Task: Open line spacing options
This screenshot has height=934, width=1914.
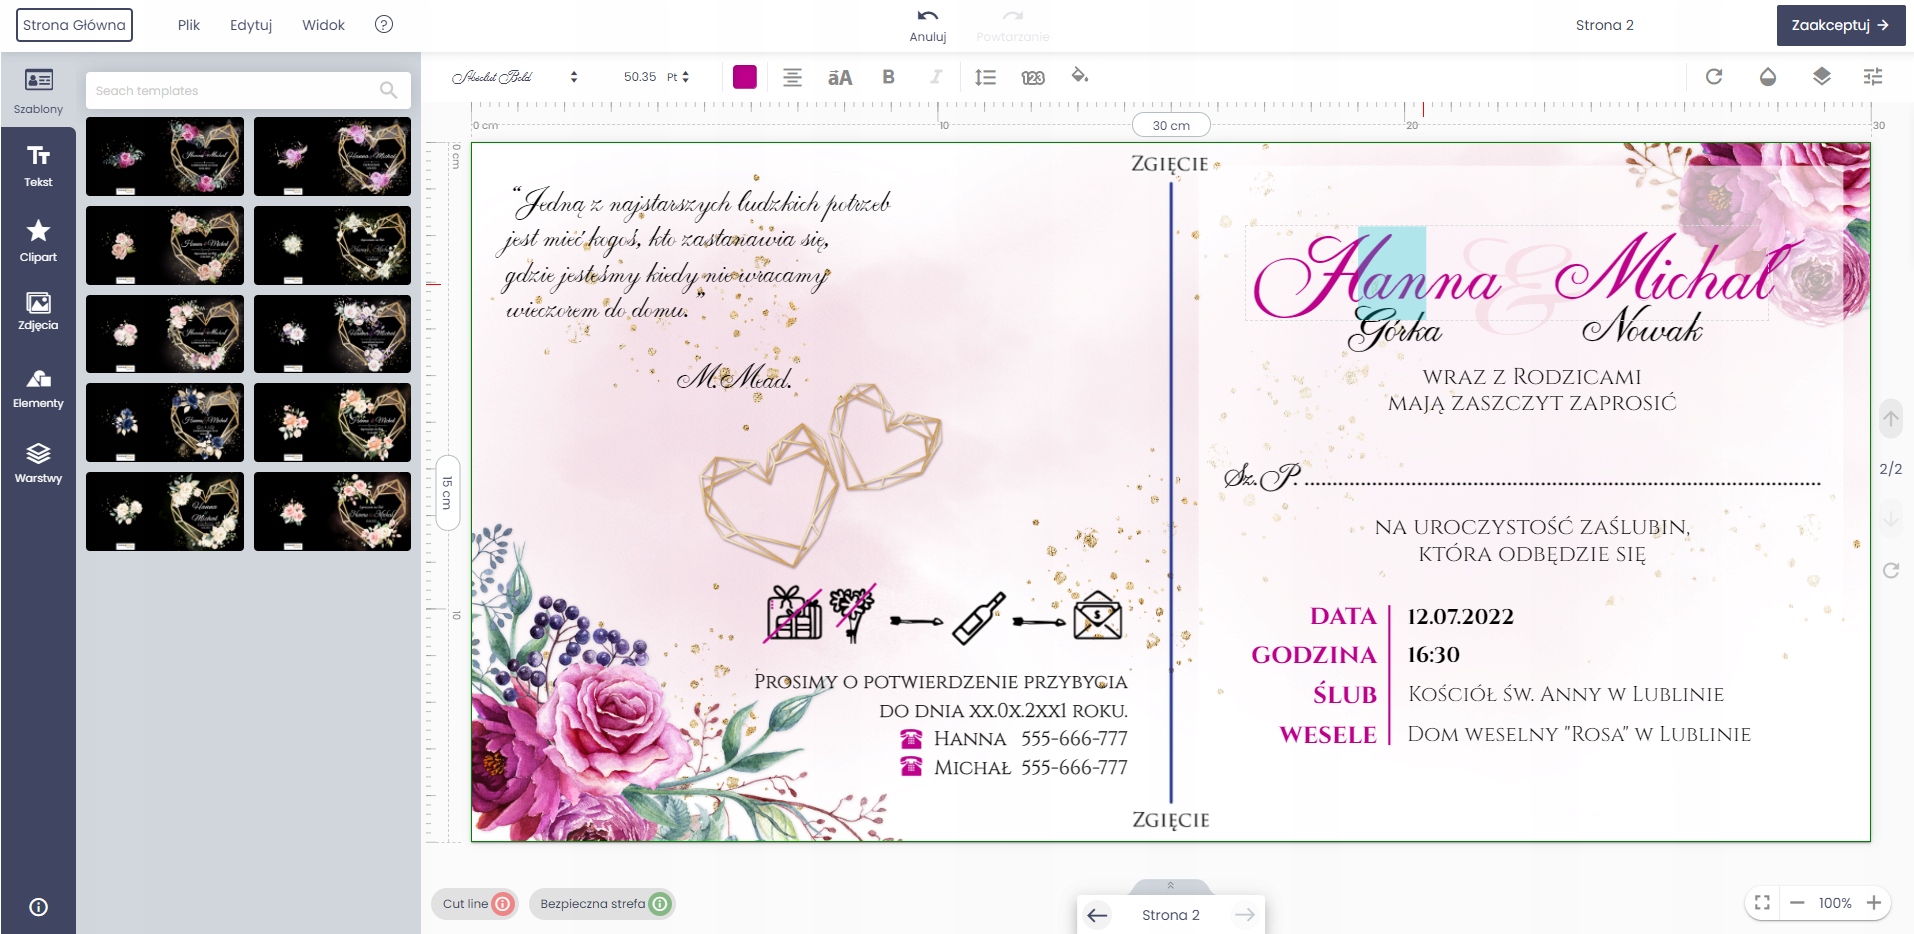Action: click(985, 77)
